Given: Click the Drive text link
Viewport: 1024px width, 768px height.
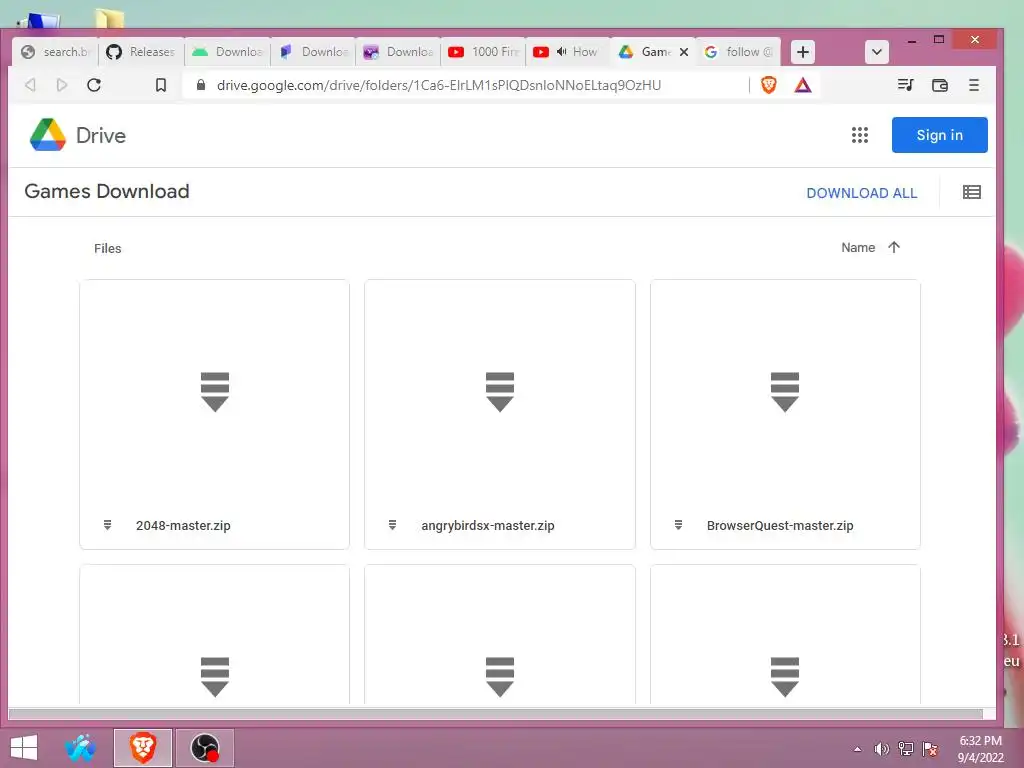Looking at the screenshot, I should click(x=101, y=135).
